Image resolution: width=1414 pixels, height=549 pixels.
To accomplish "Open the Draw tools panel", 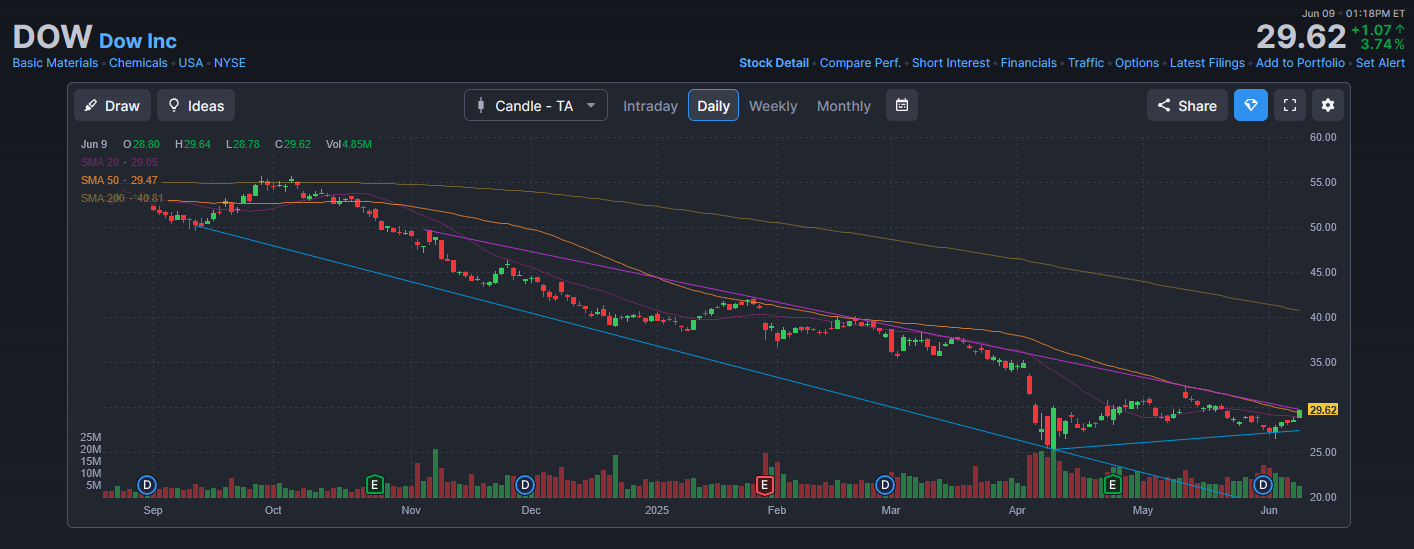I will point(112,106).
